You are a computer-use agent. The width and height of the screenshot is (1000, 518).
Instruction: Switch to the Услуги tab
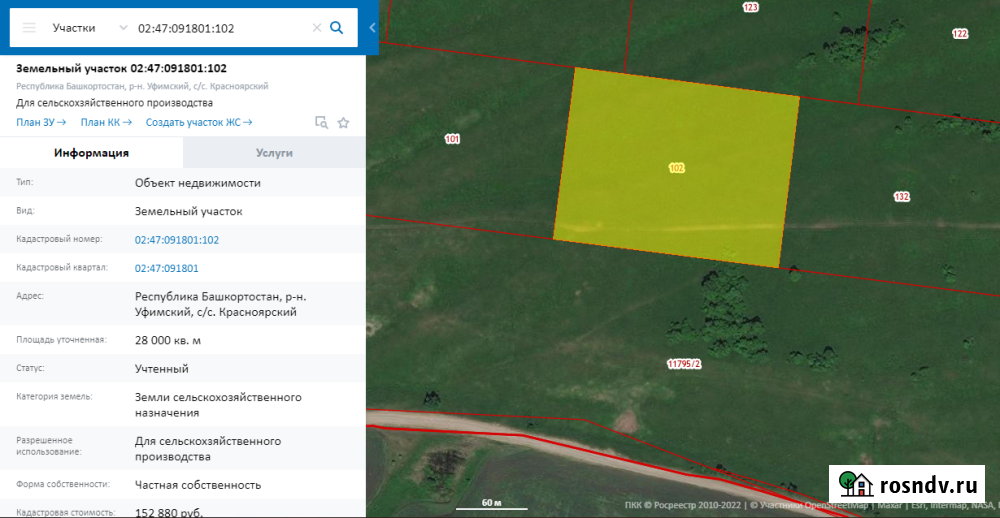(274, 153)
